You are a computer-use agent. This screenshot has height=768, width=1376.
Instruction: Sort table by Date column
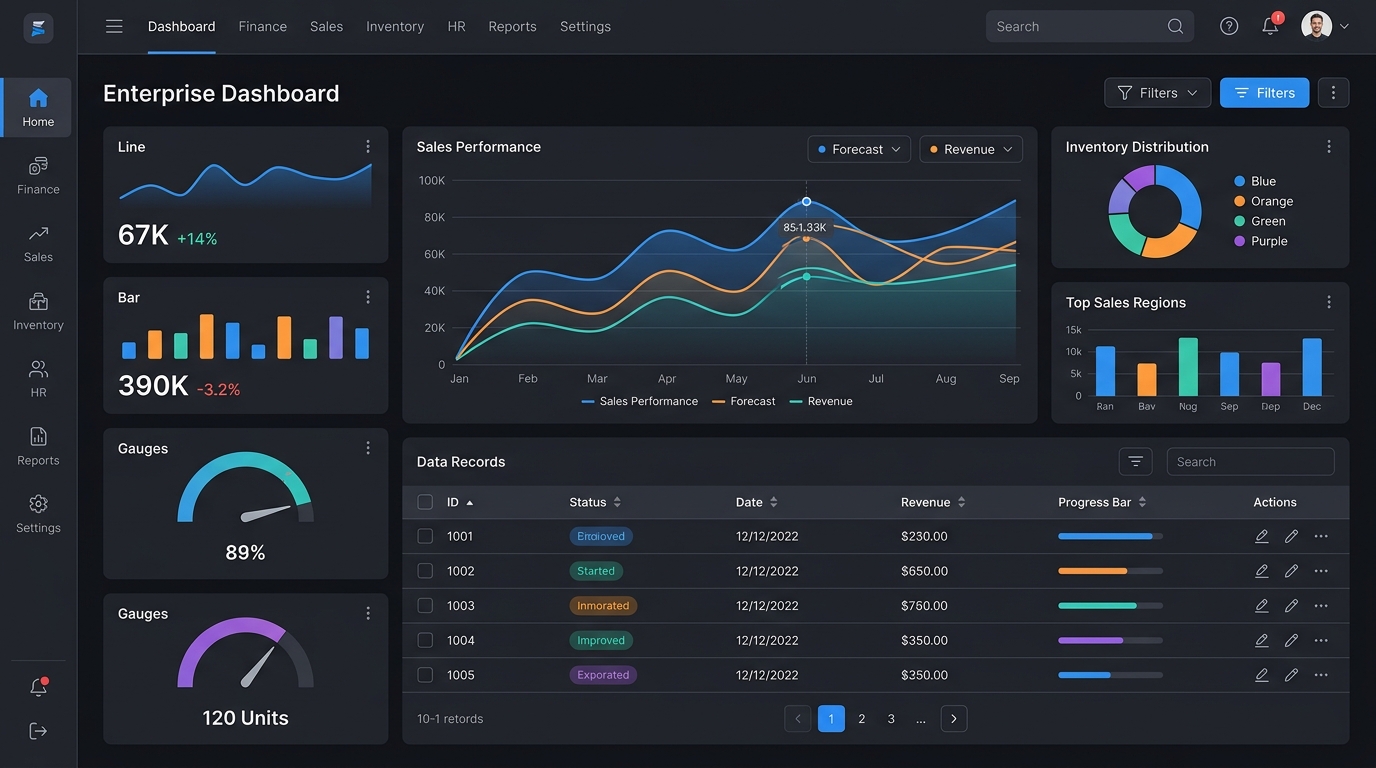coord(757,502)
